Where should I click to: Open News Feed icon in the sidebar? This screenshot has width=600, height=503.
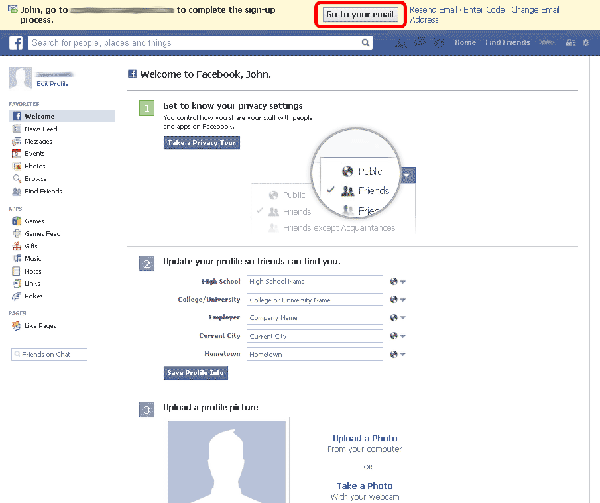[17, 129]
